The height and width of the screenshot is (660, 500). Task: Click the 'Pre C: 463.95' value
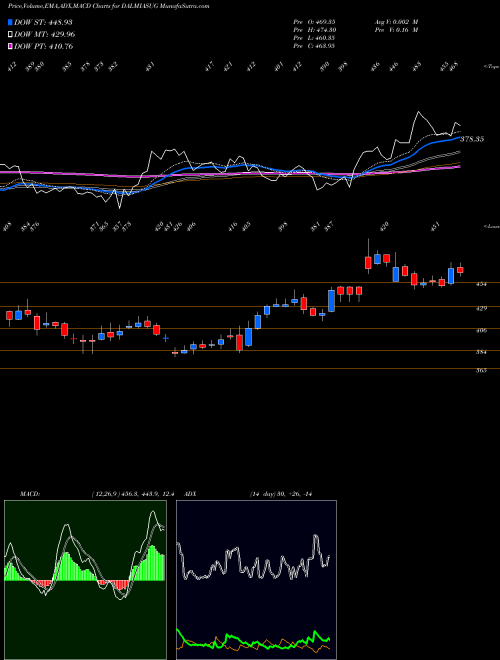314,46
